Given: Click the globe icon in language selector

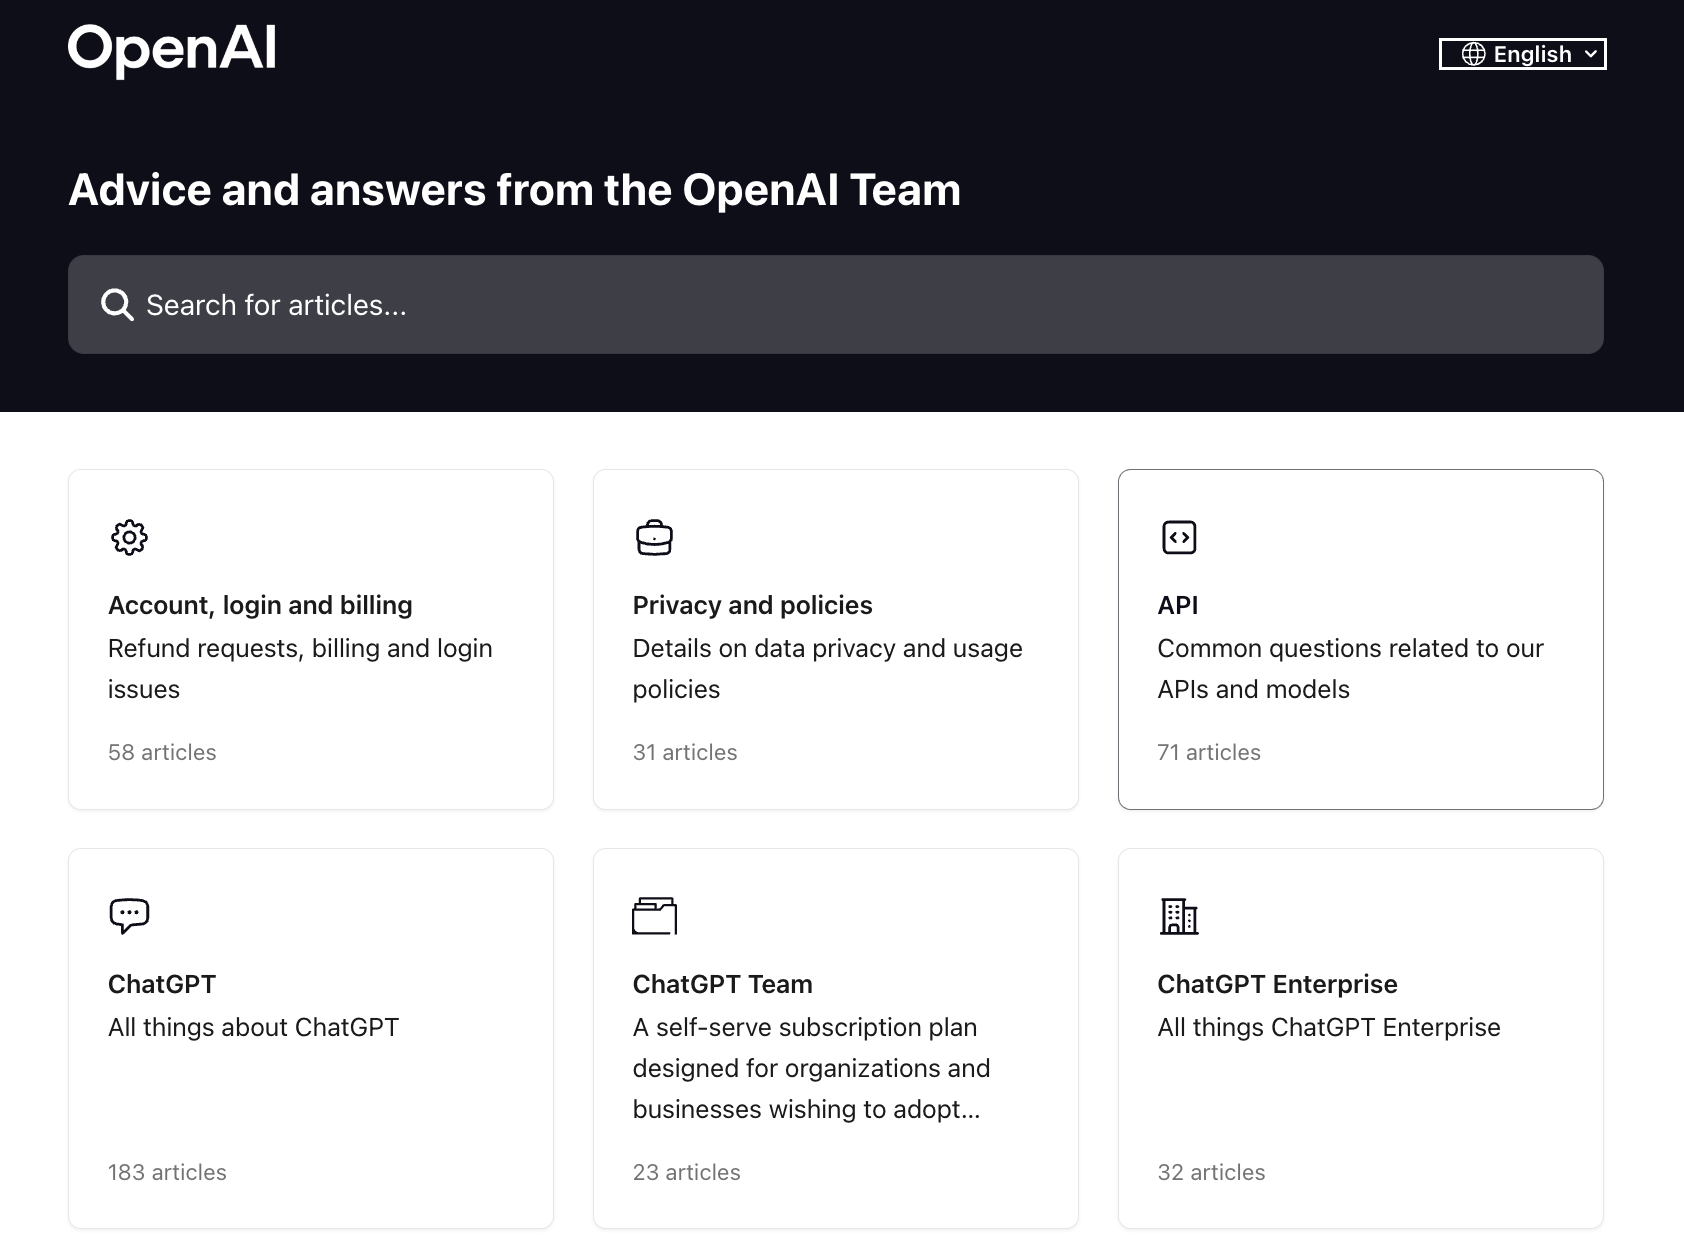Looking at the screenshot, I should [x=1473, y=54].
